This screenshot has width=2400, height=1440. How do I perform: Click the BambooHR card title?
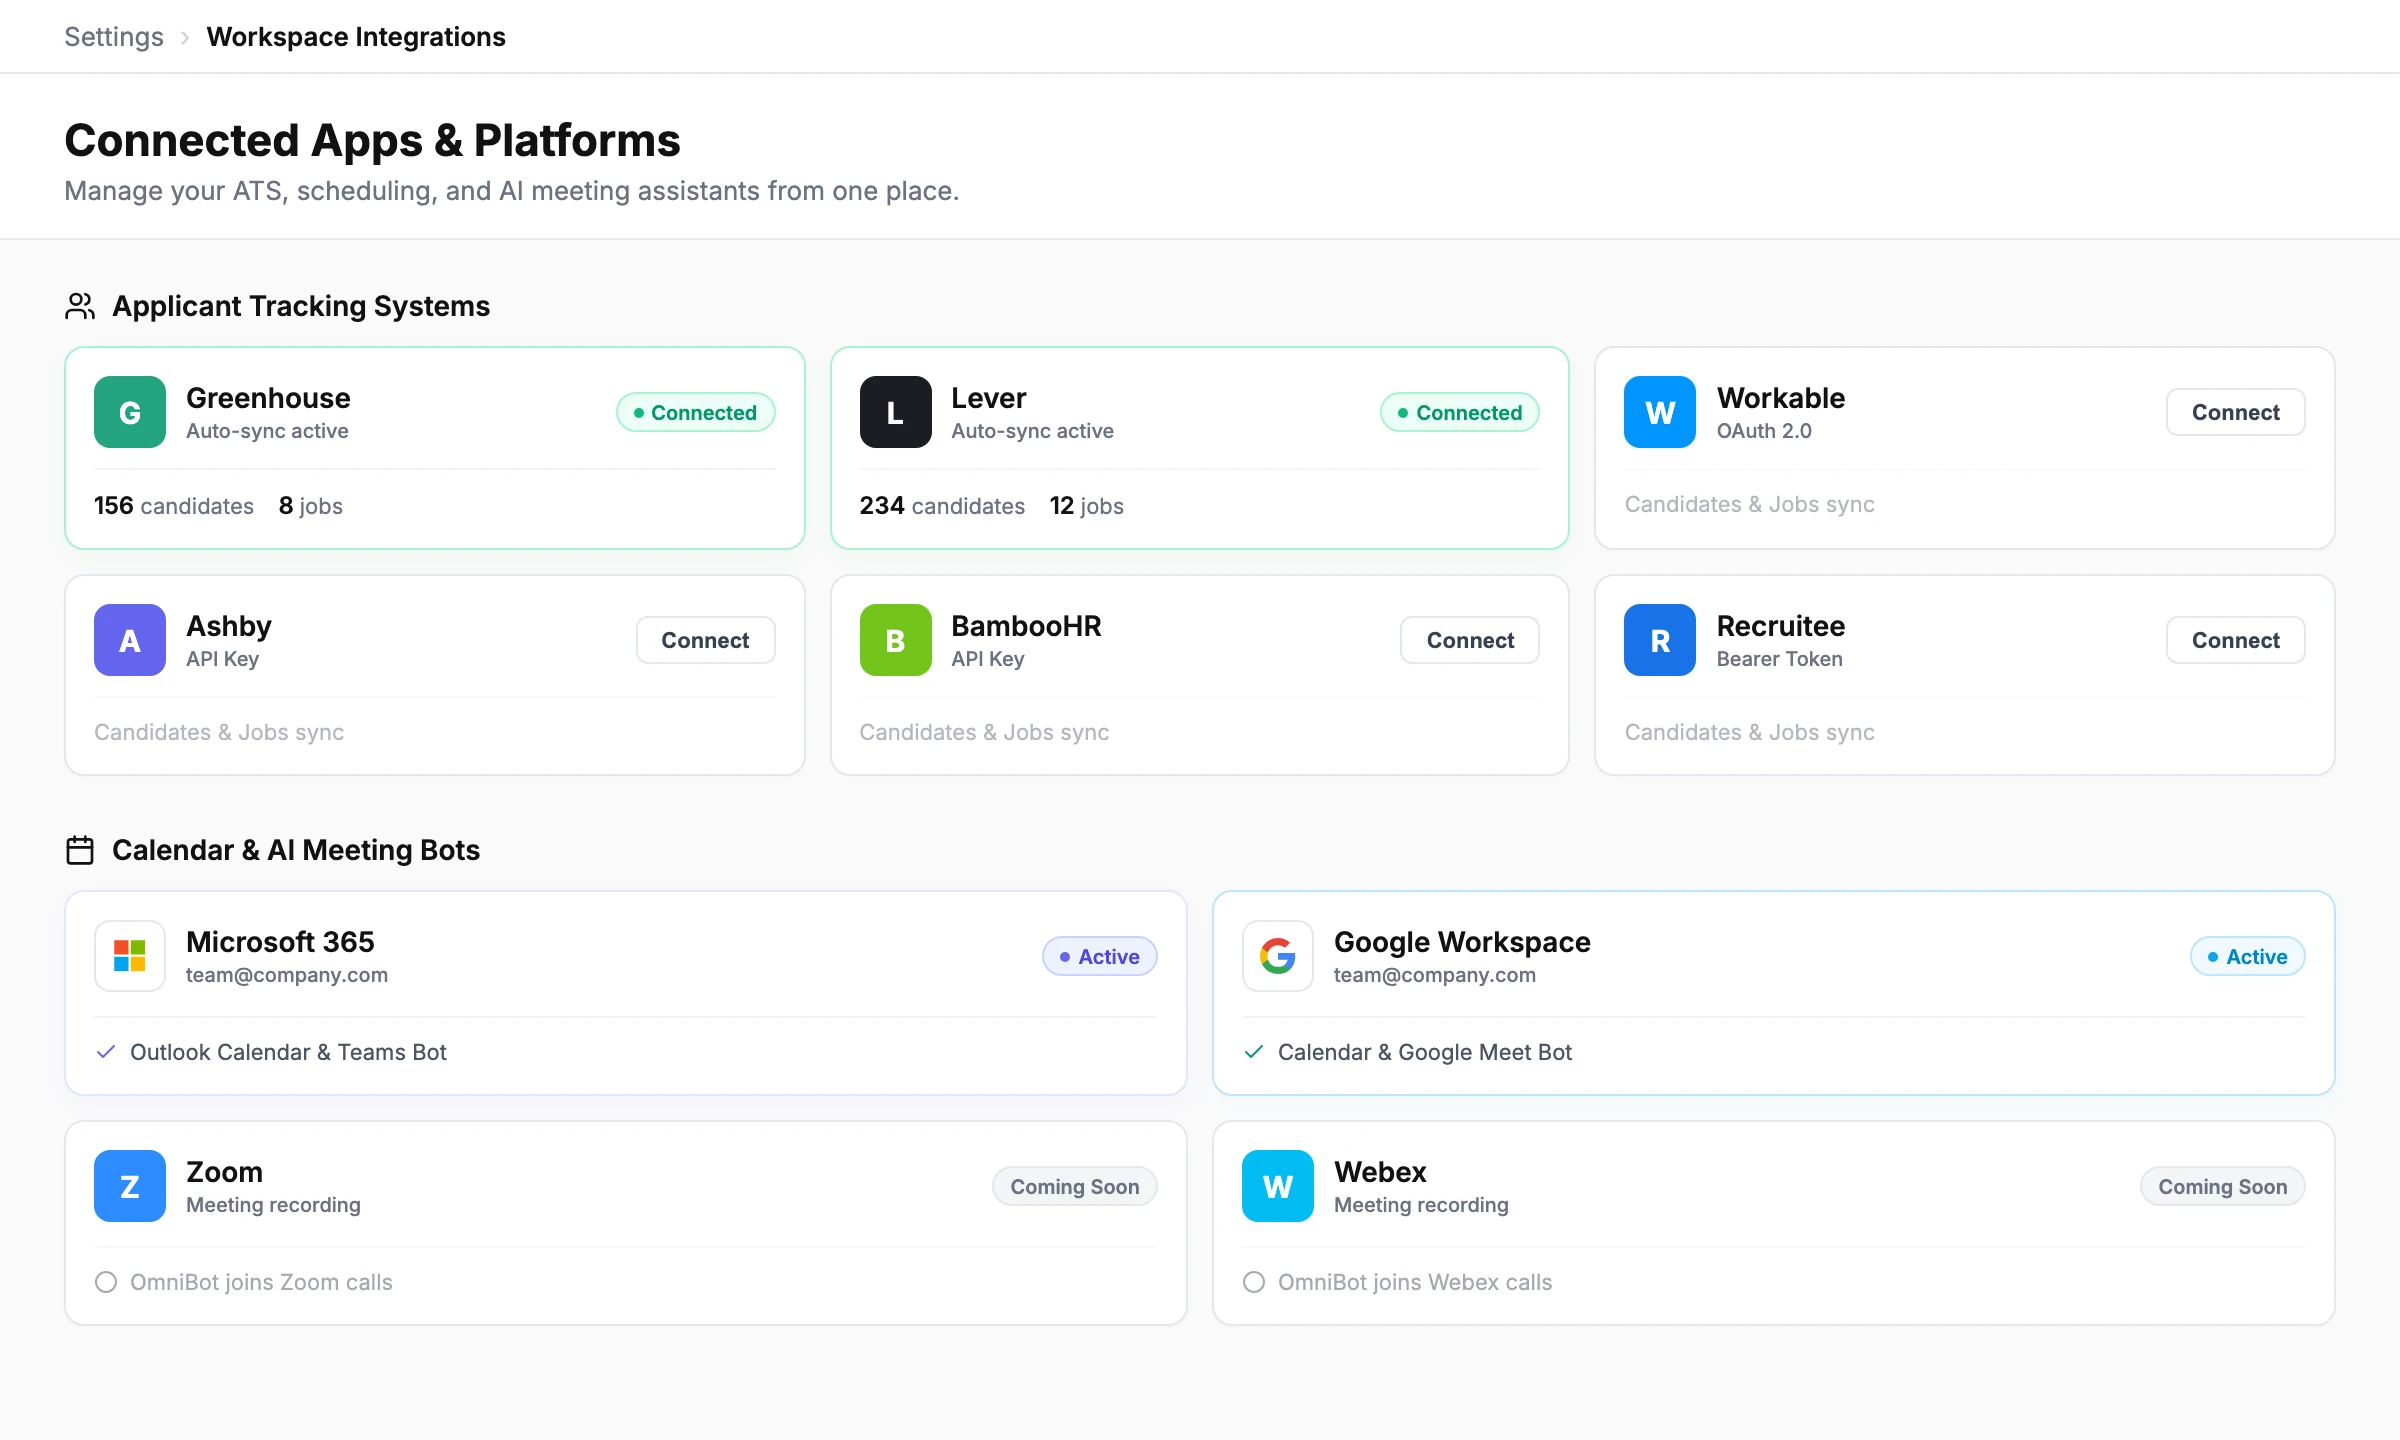click(x=1026, y=626)
